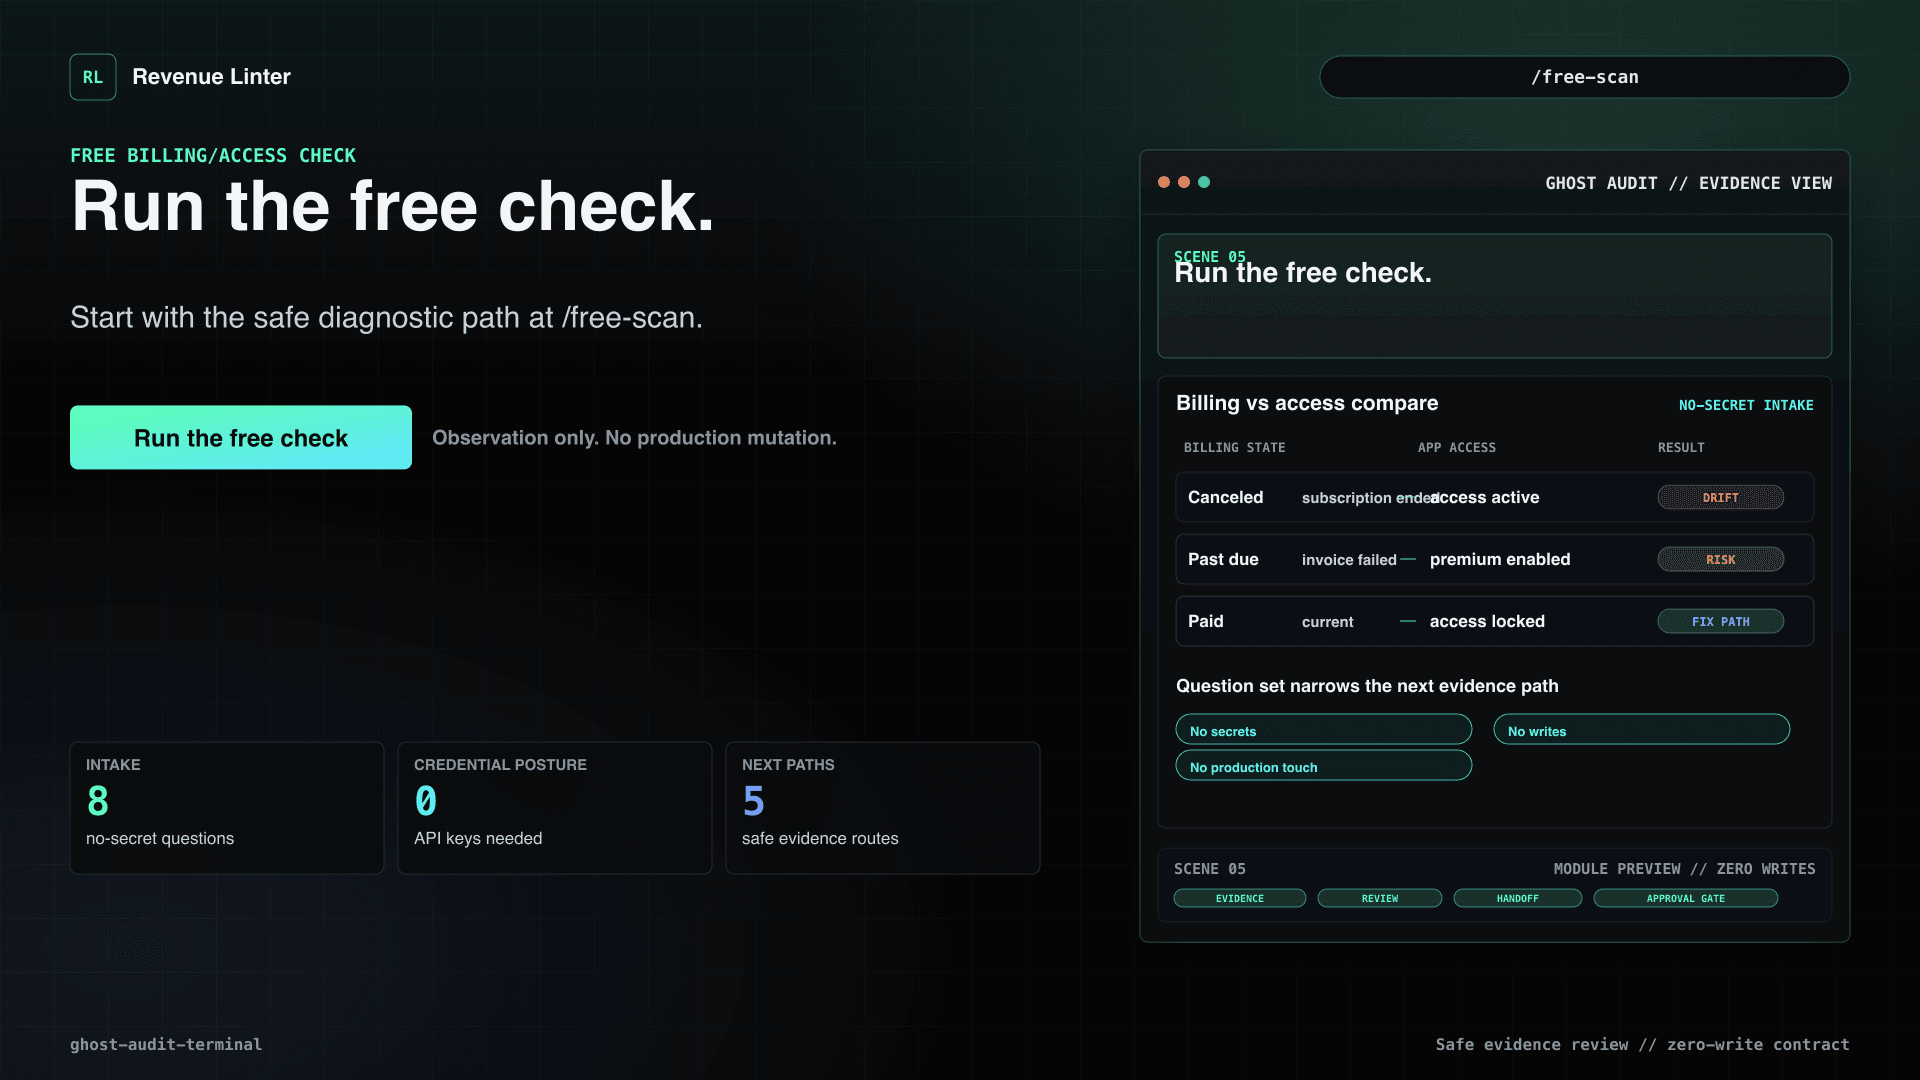Screen dimensions: 1920x1080
Task: Switch to the APPROVAL GATE tab
Action: click(1685, 899)
